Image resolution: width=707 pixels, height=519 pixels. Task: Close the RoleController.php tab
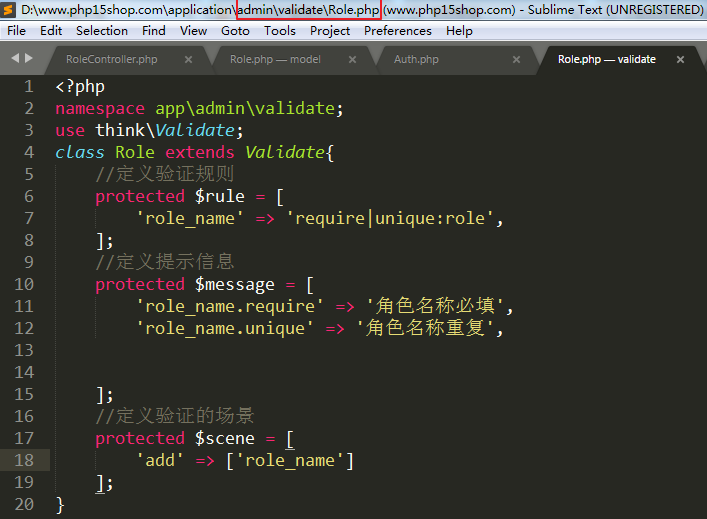[x=189, y=60]
